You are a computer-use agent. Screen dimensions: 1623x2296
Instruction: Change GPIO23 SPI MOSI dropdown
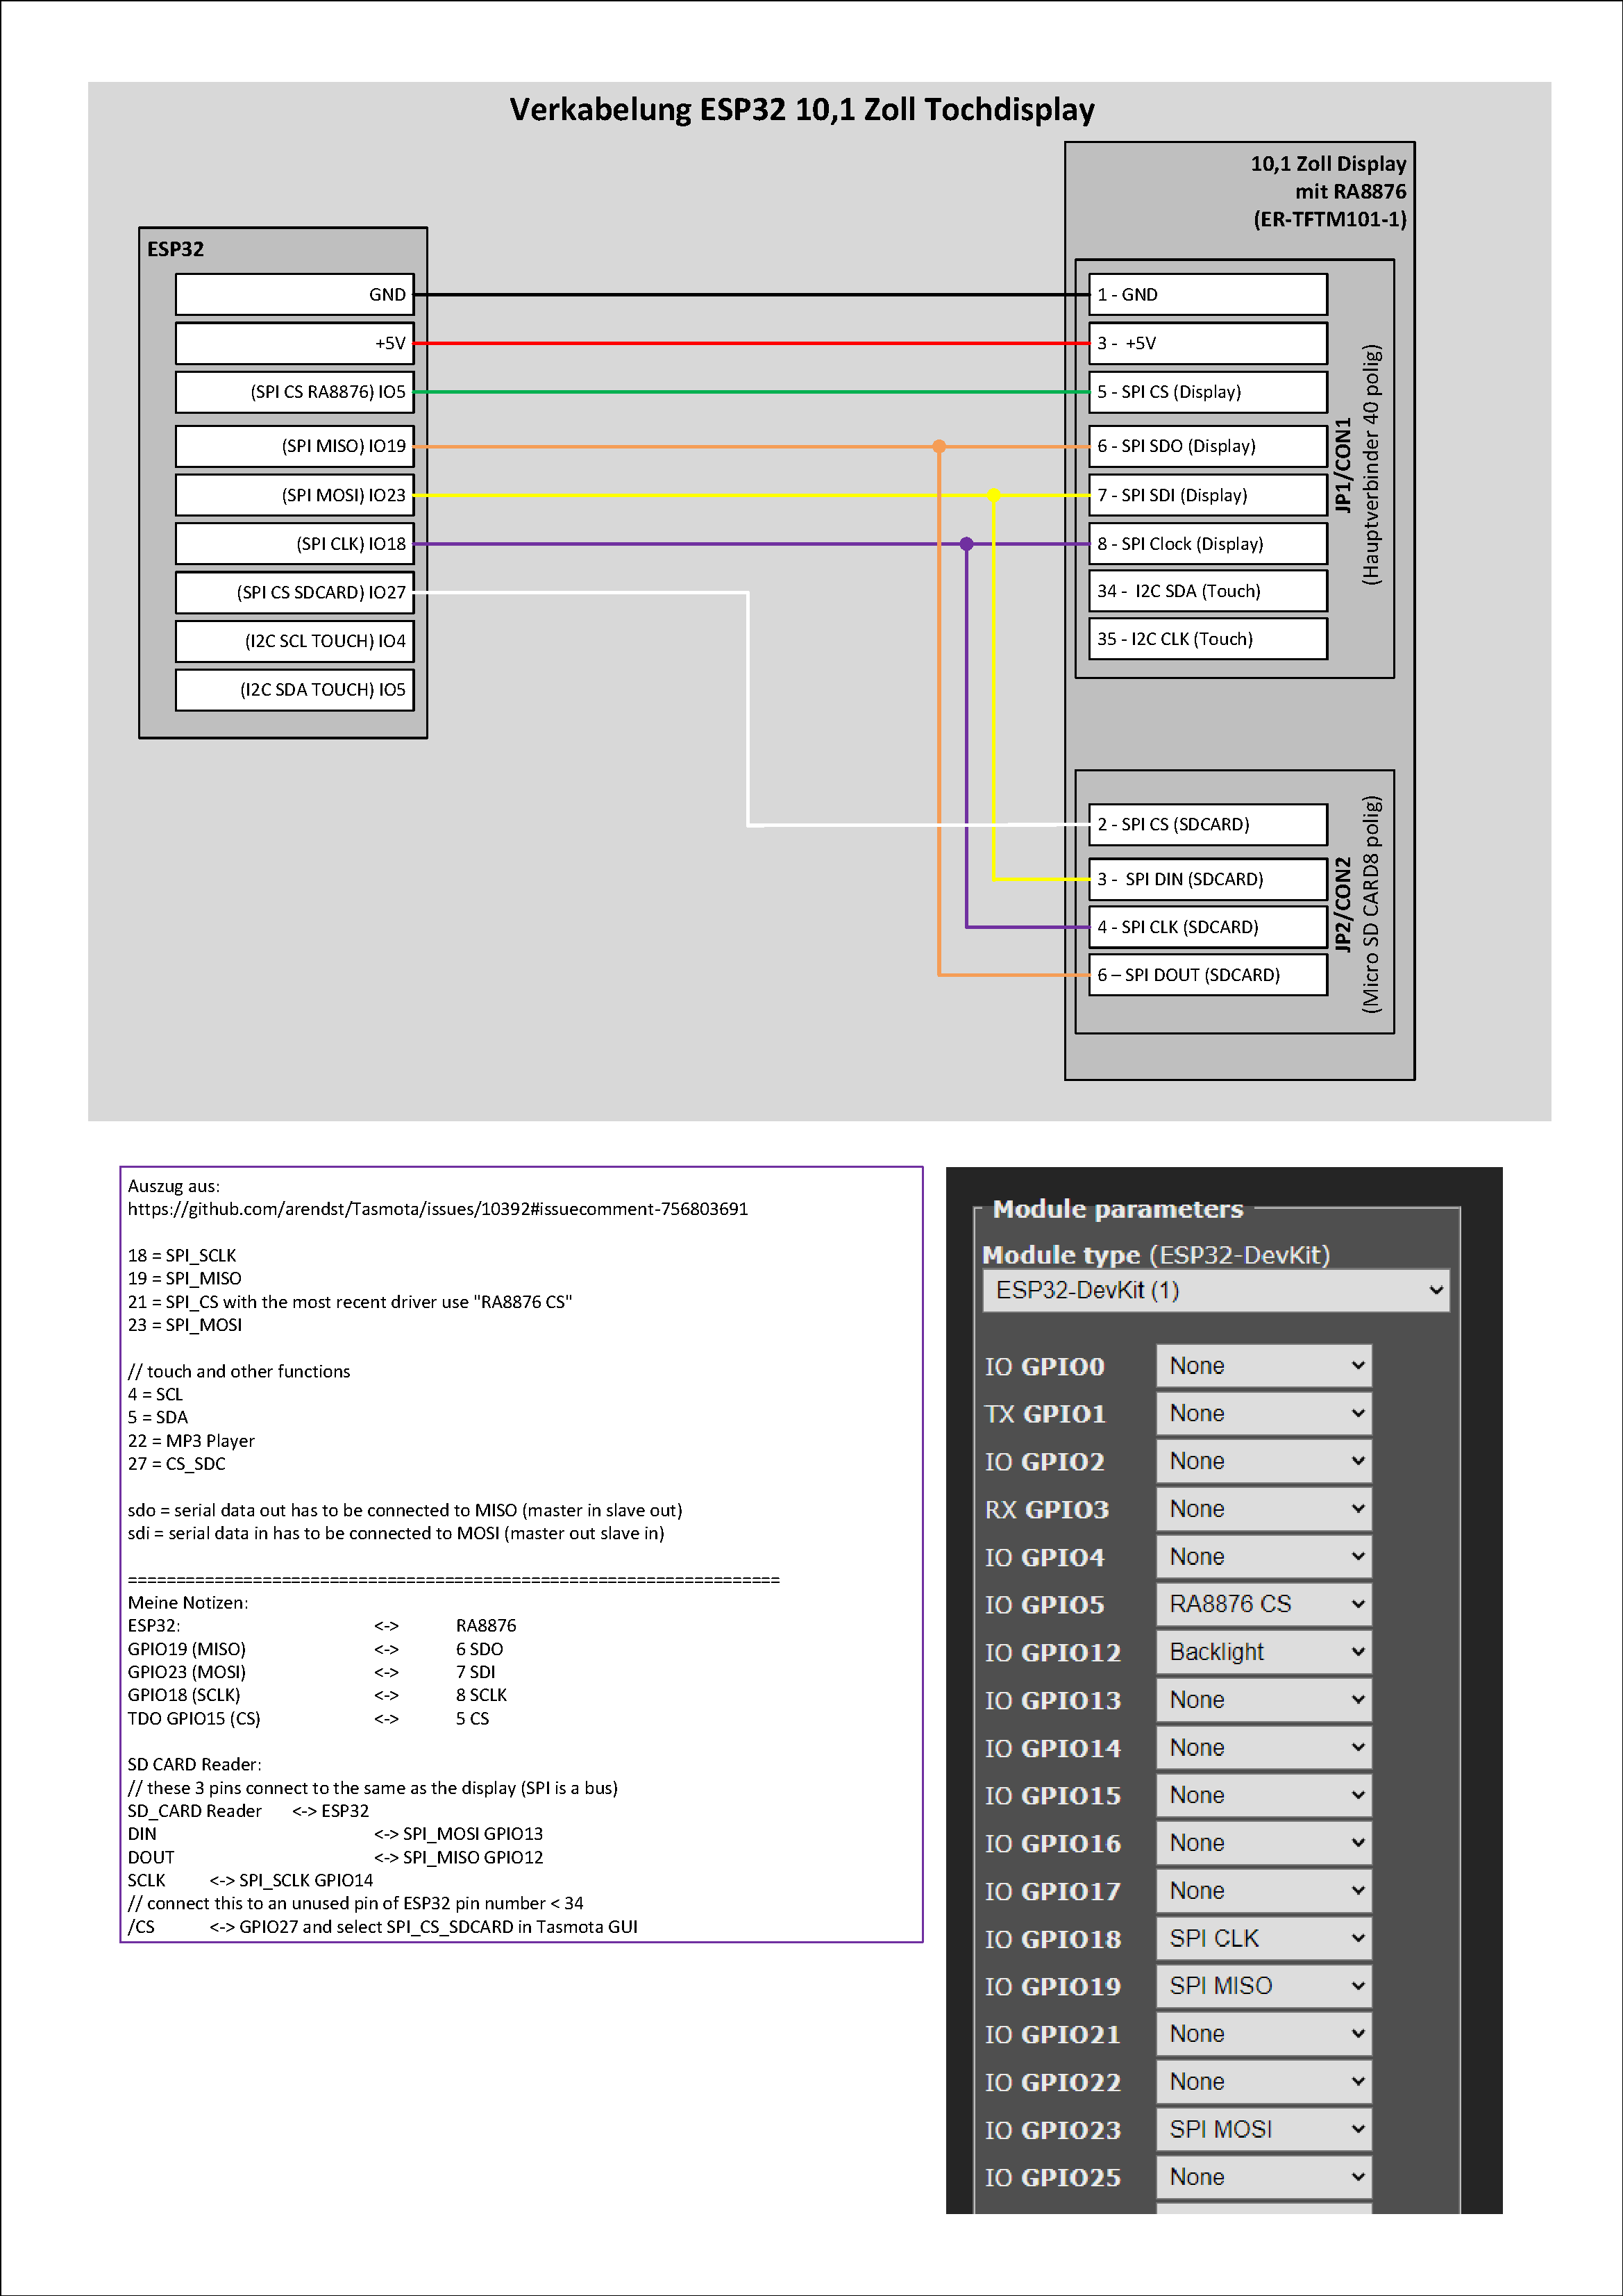point(1264,2130)
